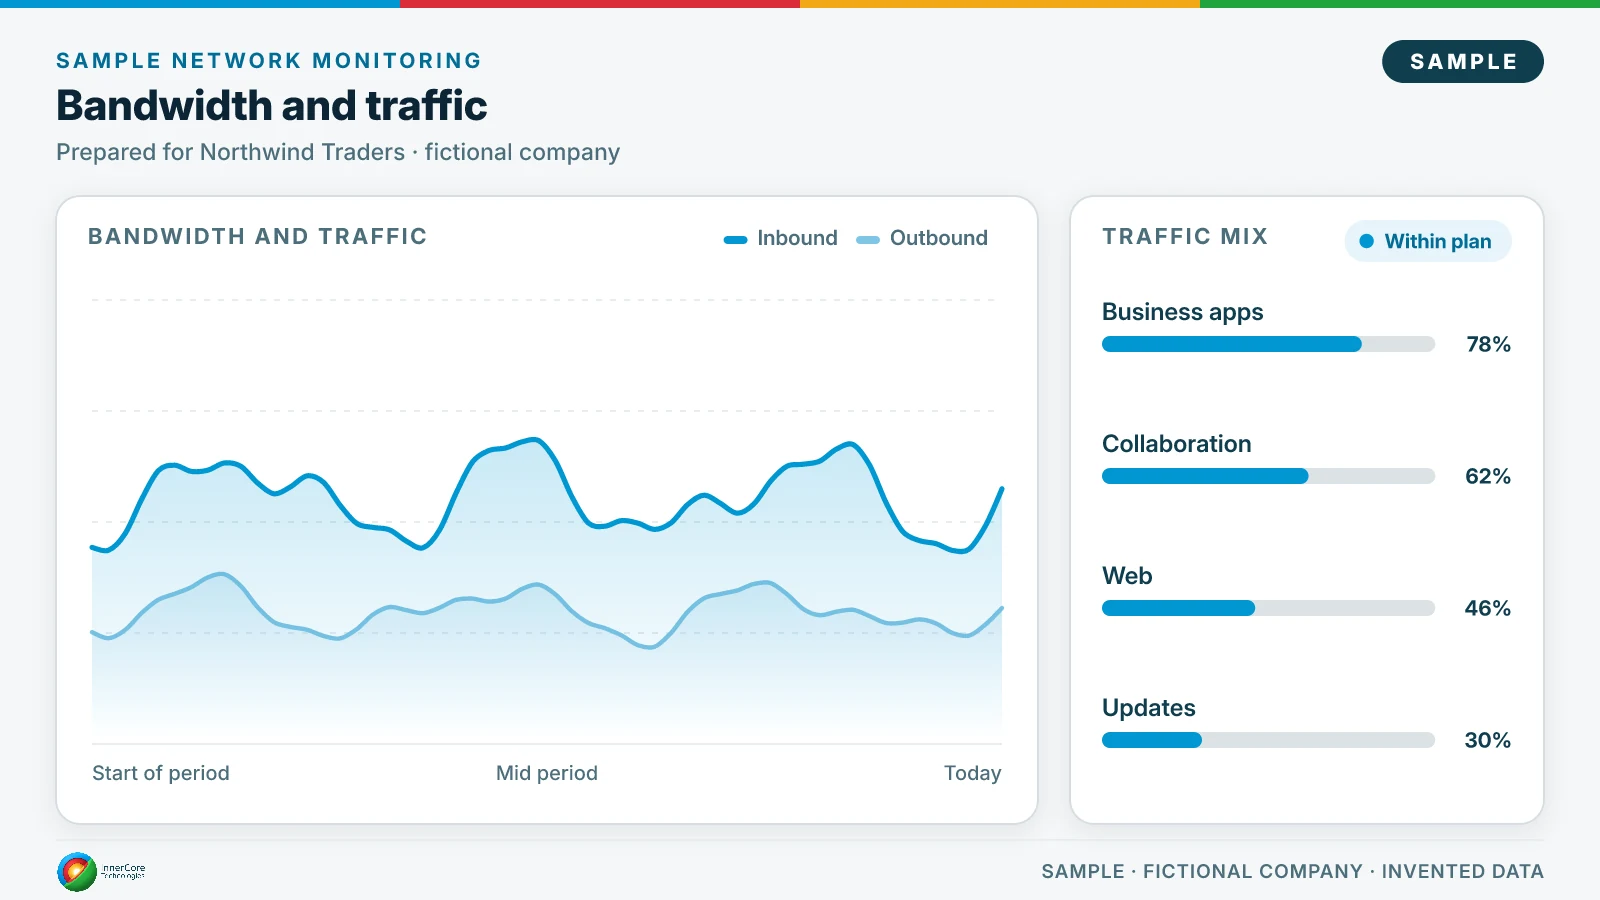Click the Business apps progress bar

pos(1268,344)
